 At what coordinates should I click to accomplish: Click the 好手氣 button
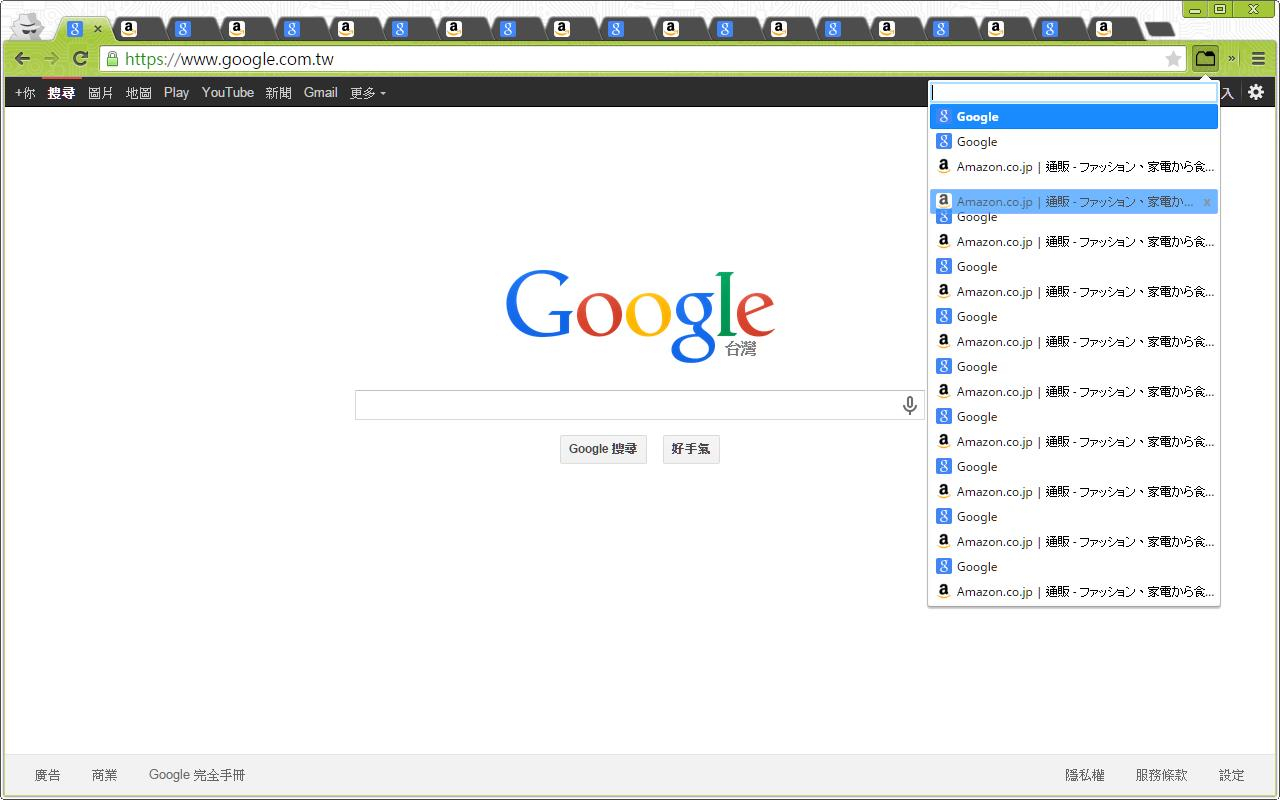691,449
